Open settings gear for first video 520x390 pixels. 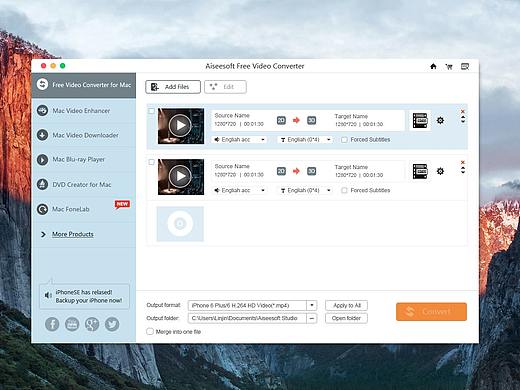440,120
